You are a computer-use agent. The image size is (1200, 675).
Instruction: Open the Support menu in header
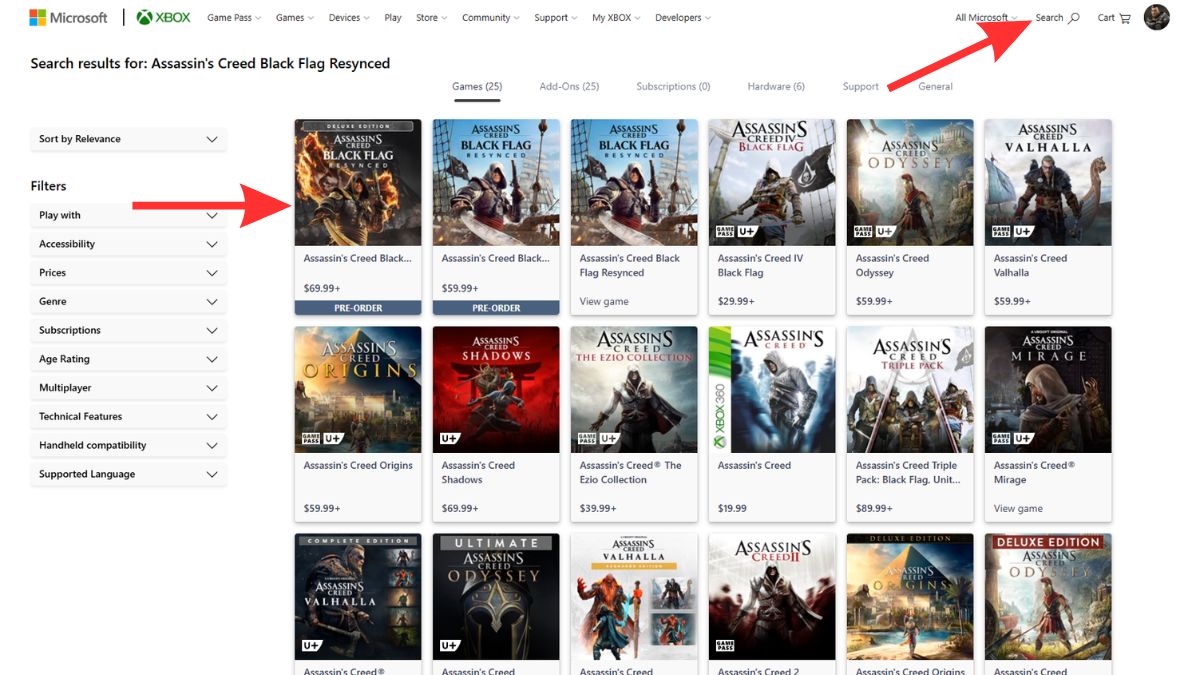556,18
